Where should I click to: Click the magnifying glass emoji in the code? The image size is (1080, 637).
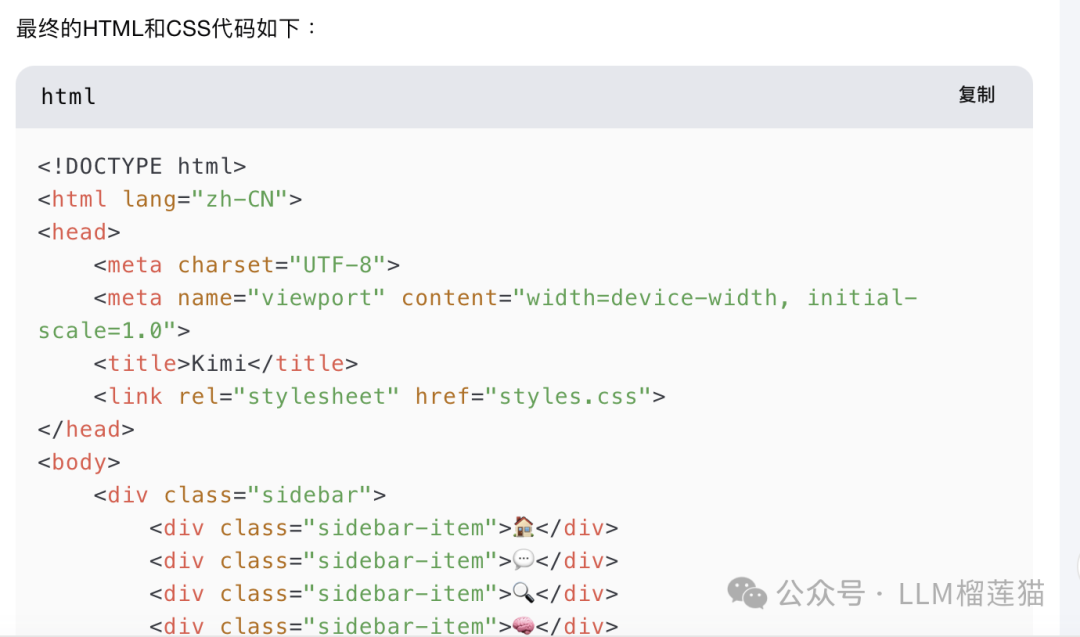523,593
